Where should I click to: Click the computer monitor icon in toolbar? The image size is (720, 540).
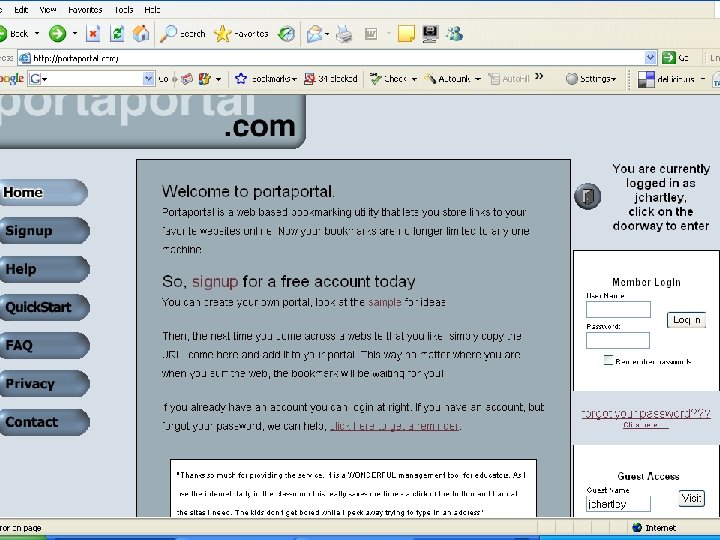[430, 34]
